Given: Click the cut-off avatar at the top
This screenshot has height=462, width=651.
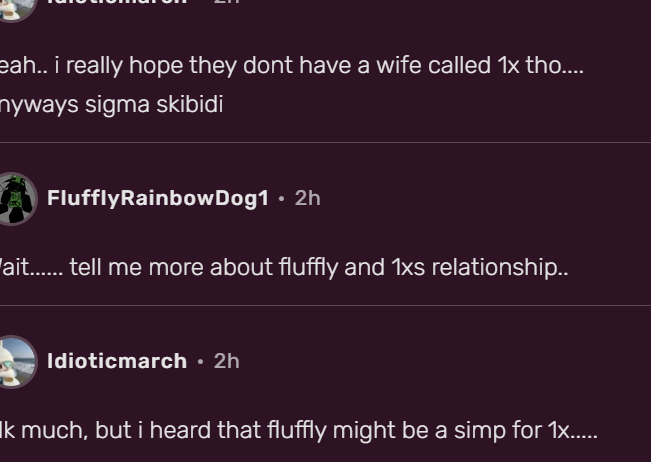Looking at the screenshot, I should click(x=16, y=5).
